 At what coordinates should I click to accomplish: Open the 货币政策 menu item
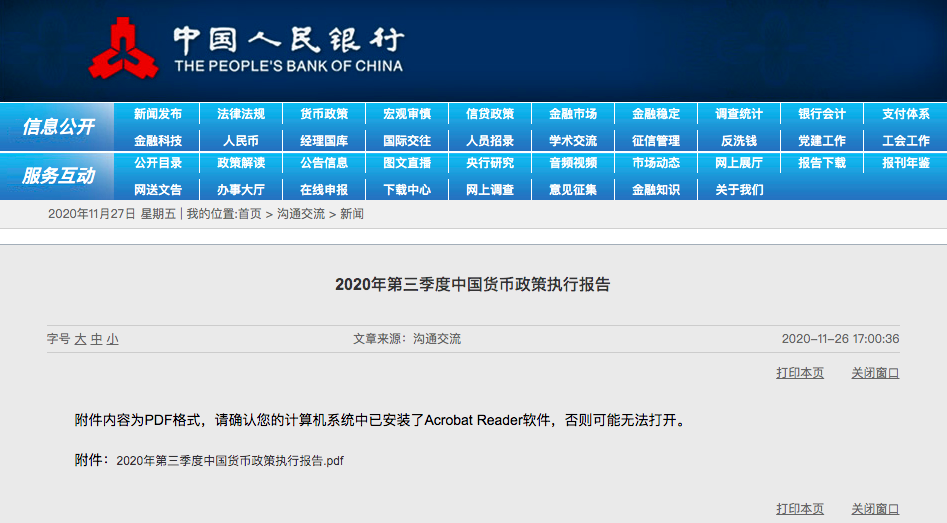tap(324, 114)
